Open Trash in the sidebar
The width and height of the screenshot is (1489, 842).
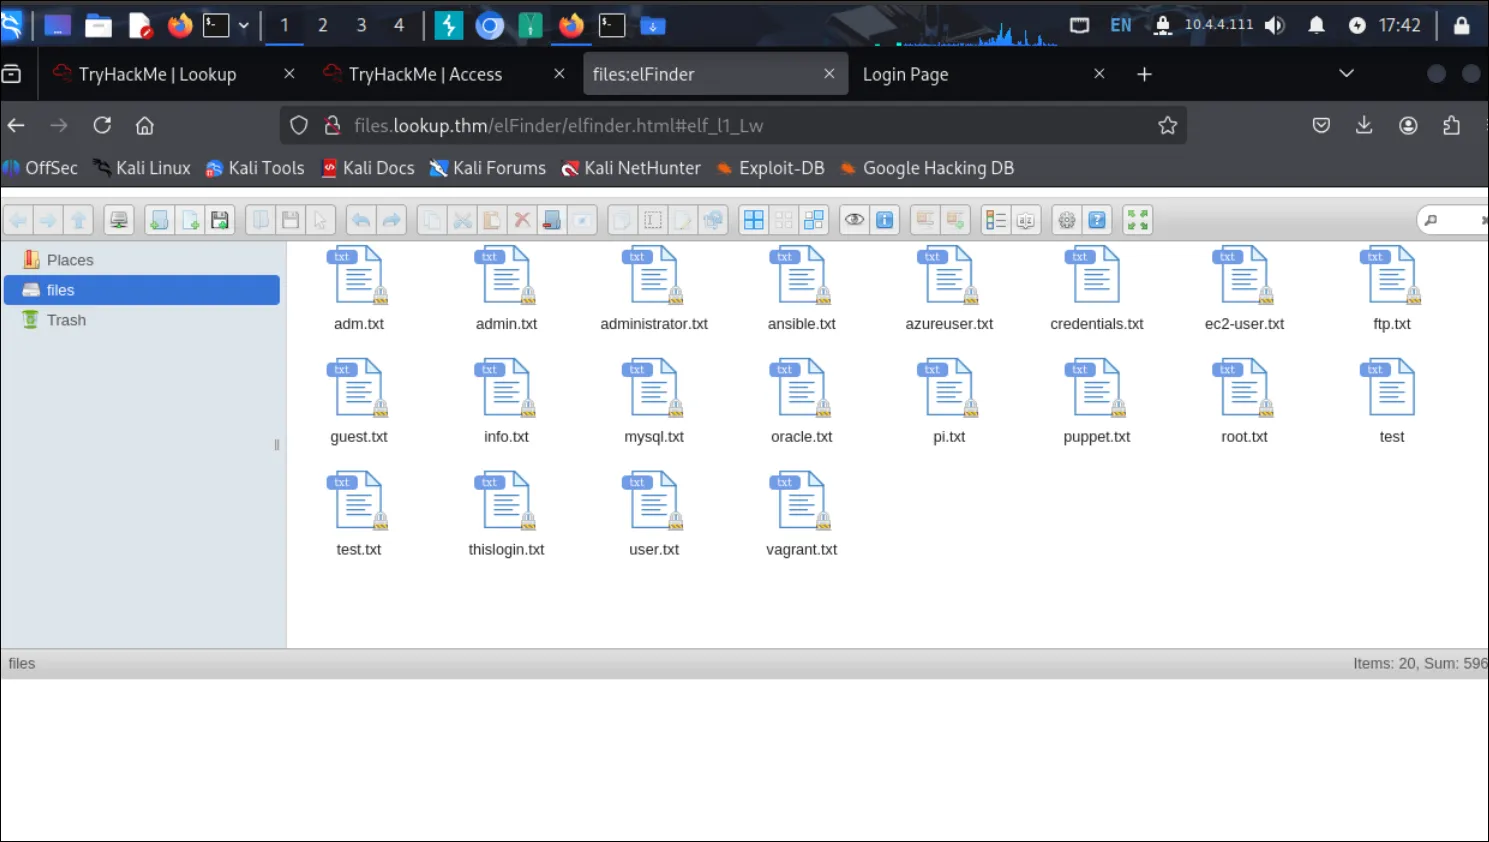pos(141,320)
